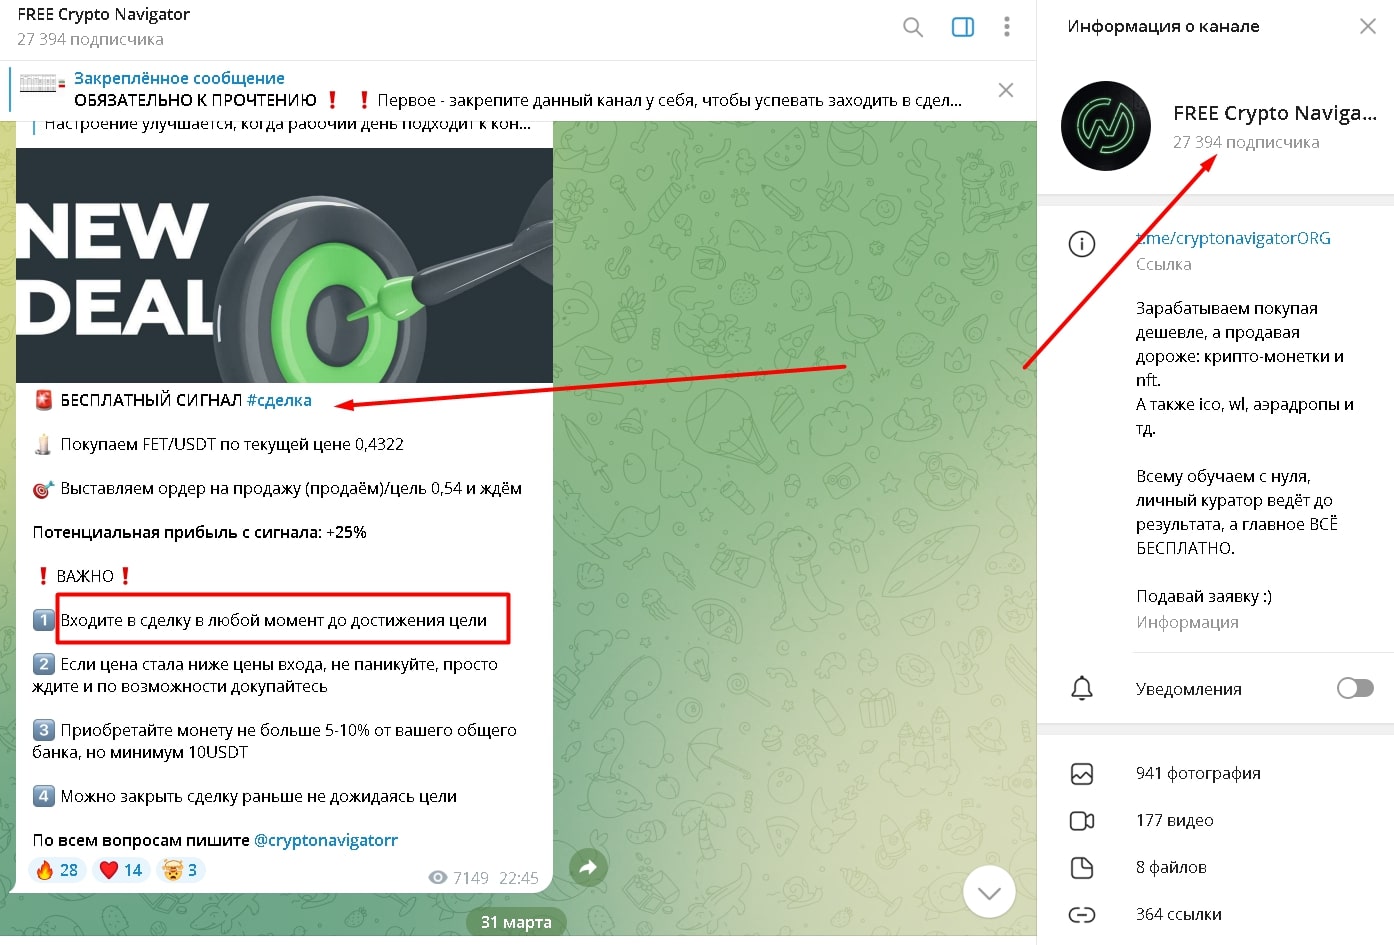The image size is (1394, 945).
Task: Click the line Если цена стала ниже цены входа
Action: (265, 675)
